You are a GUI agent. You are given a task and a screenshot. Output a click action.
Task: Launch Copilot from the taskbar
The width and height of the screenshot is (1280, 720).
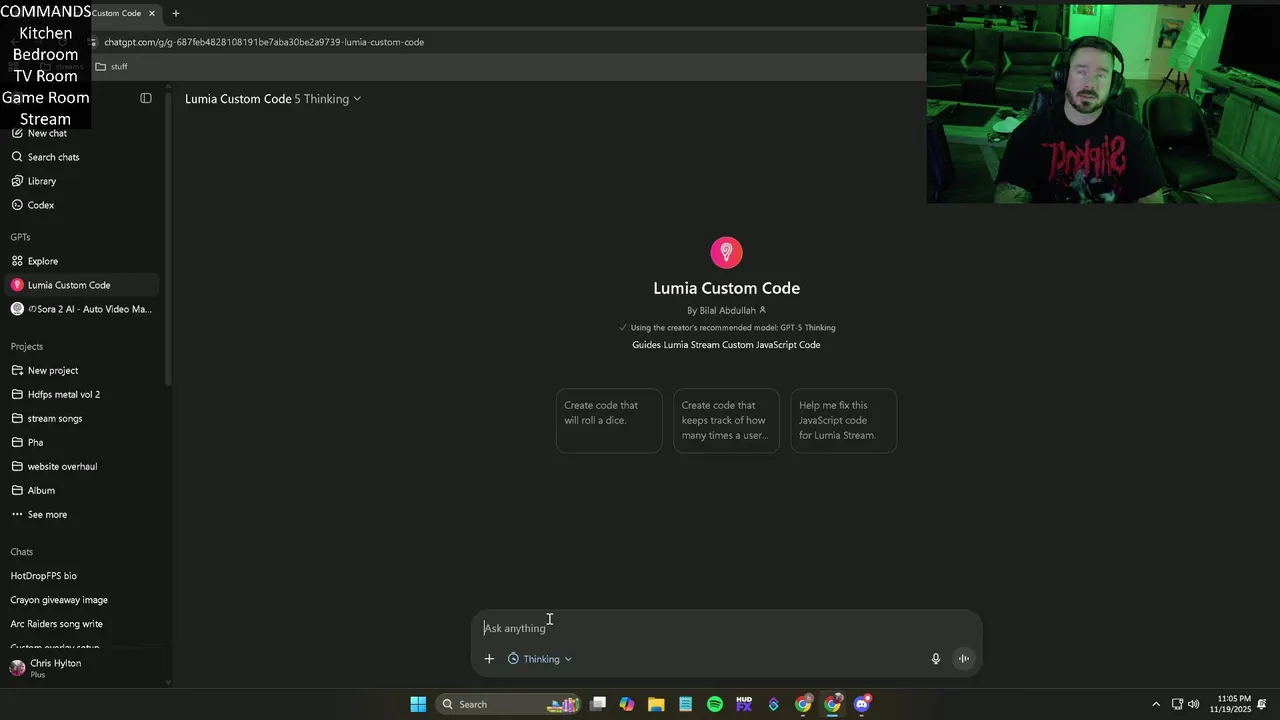coord(627,704)
